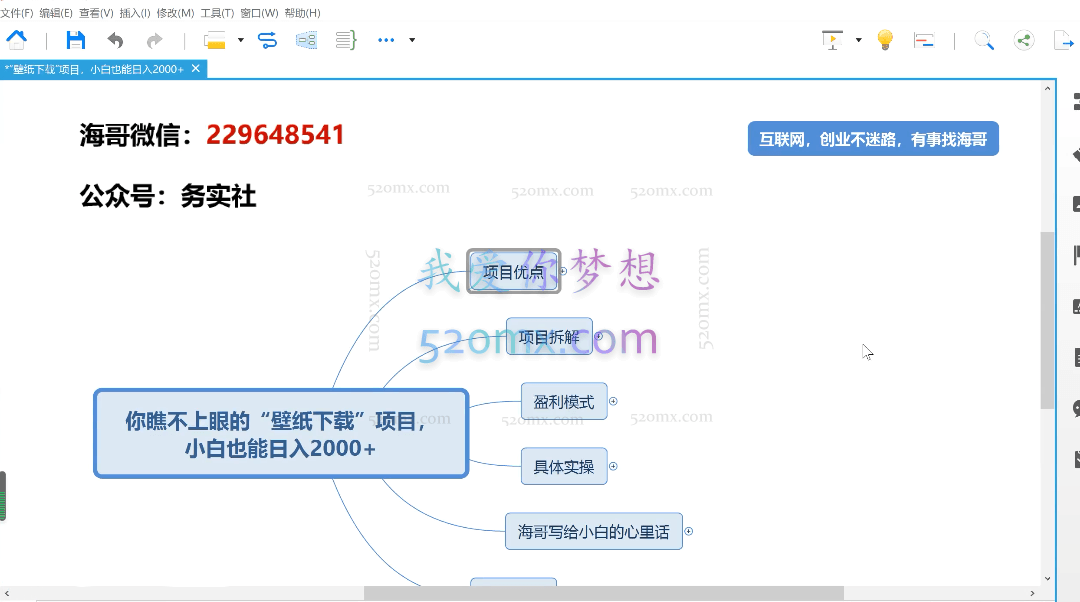Image resolution: width=1080 pixels, height=602 pixels.
Task: Open the search tool with the magnifier
Action: (x=983, y=40)
